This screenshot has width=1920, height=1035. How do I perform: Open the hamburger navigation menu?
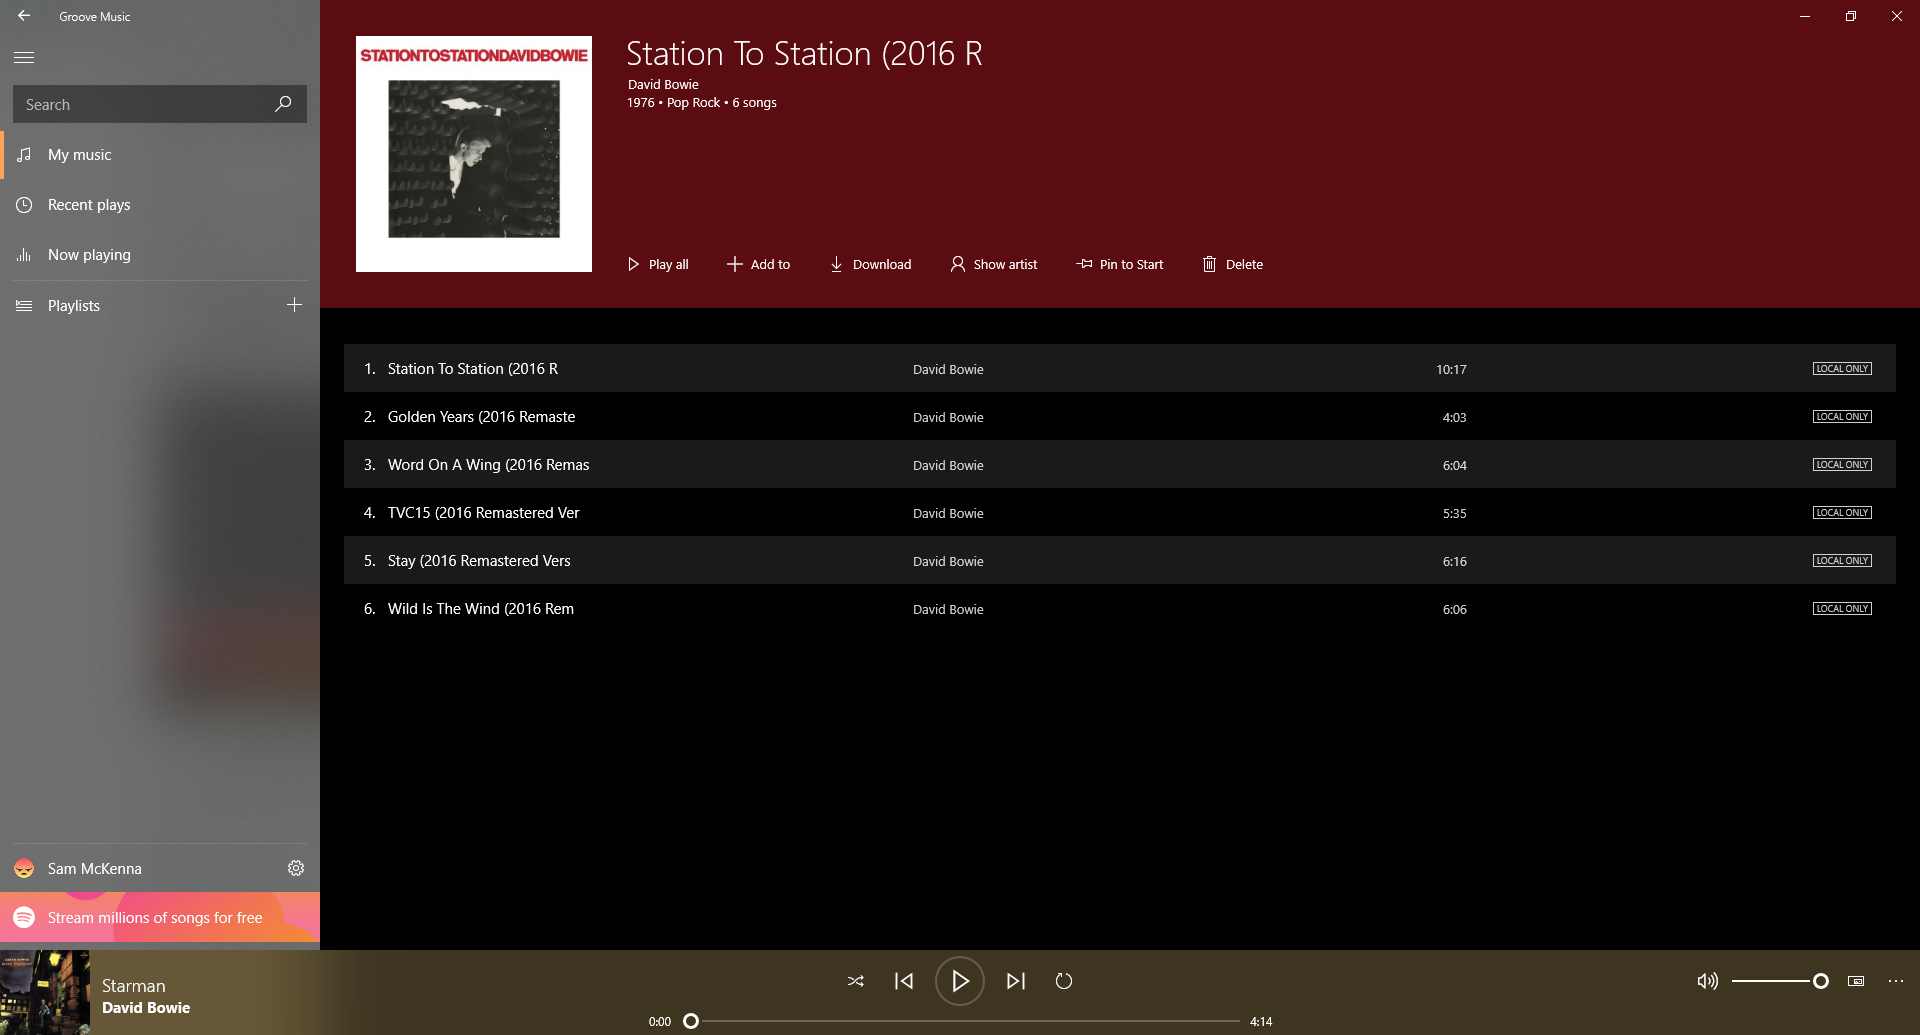[x=24, y=57]
